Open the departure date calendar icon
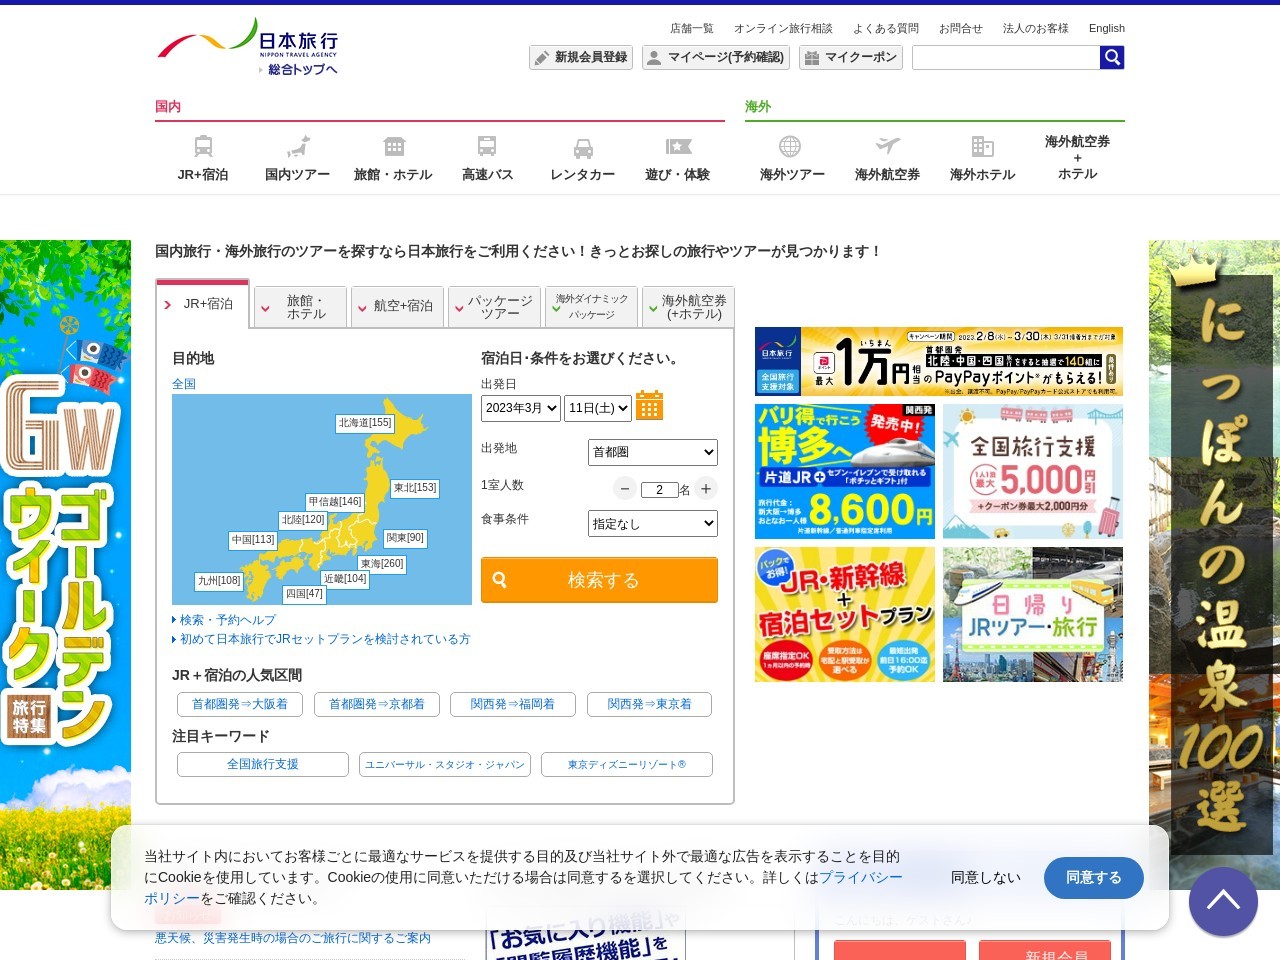Screen dimensions: 1280x960 pos(649,406)
